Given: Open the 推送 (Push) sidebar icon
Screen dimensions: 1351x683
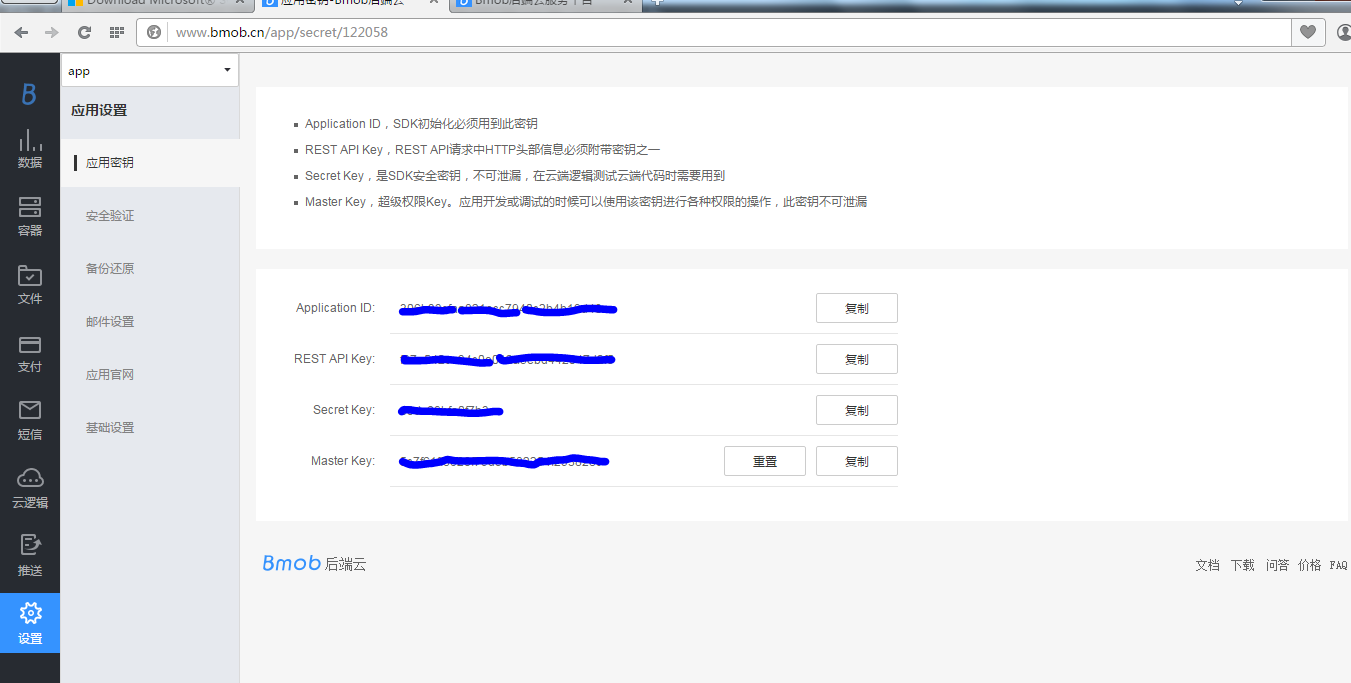Looking at the screenshot, I should tap(30, 557).
